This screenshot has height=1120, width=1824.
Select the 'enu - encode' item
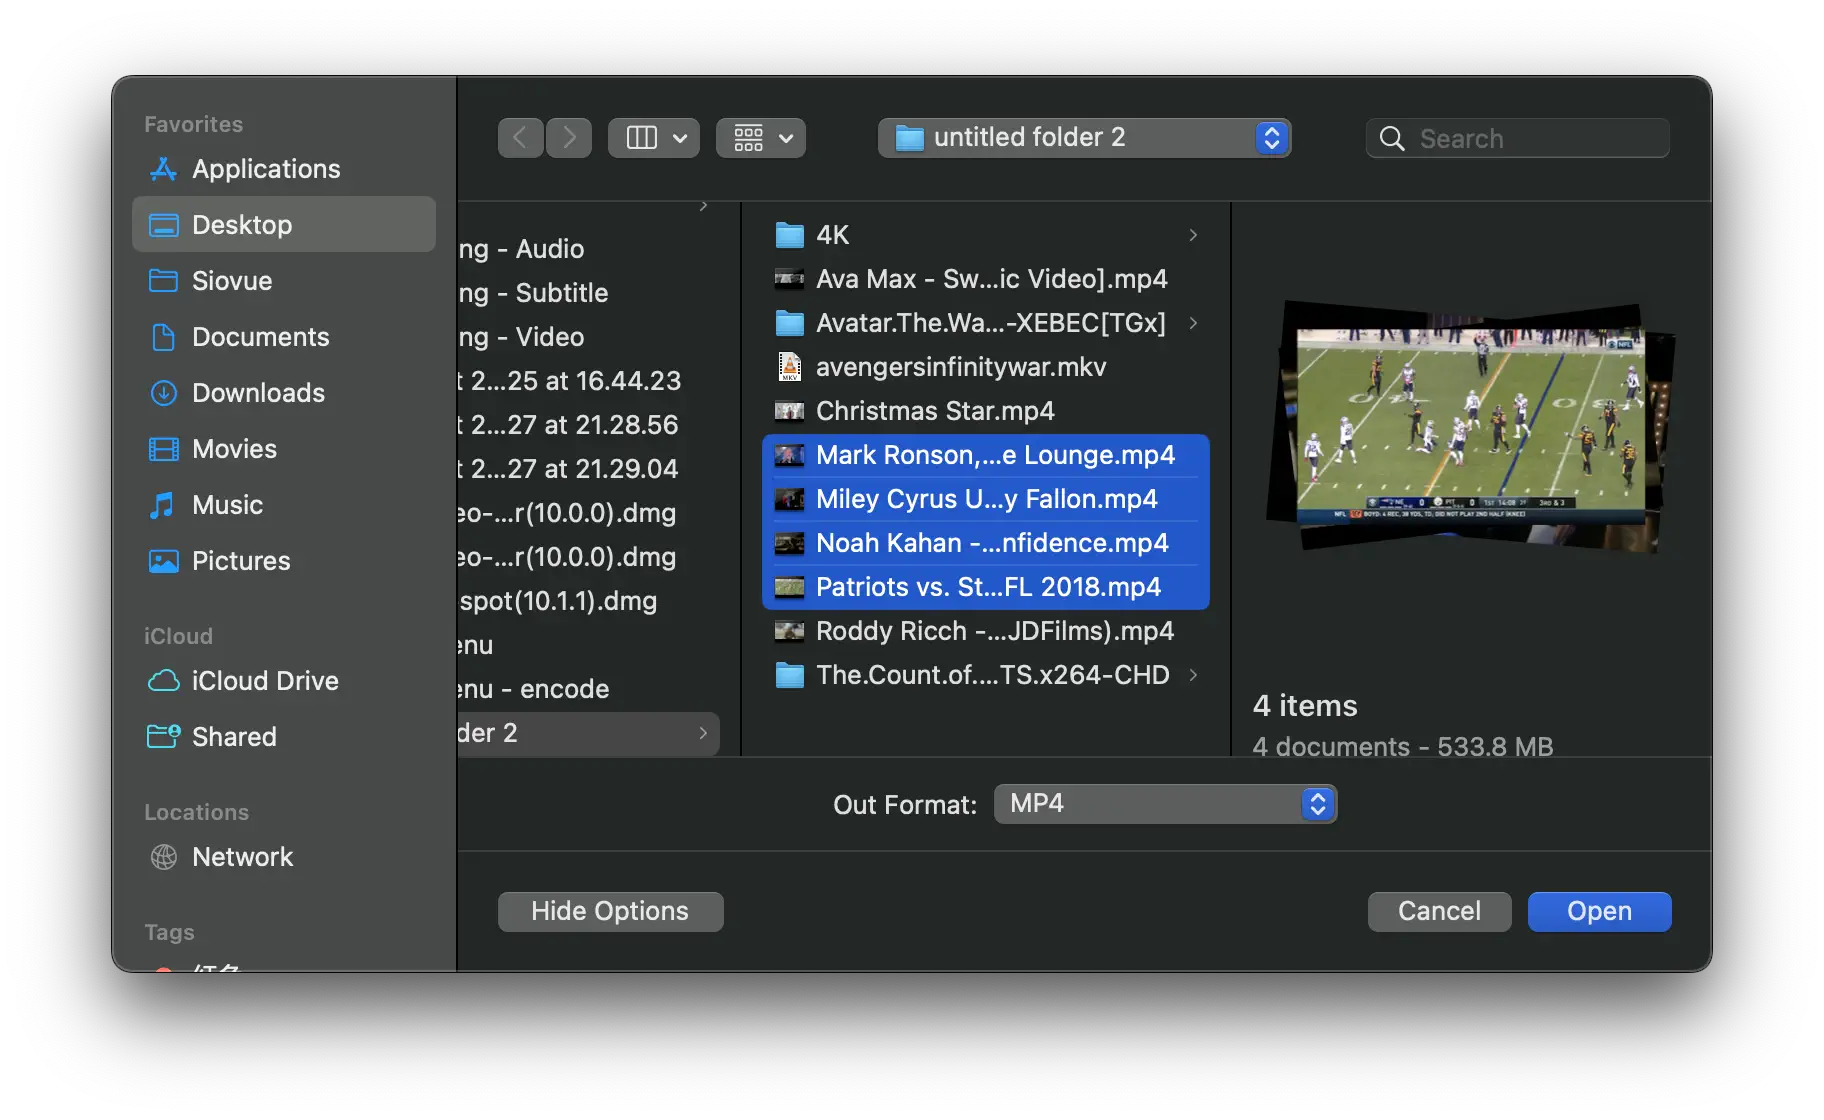pyautogui.click(x=588, y=689)
